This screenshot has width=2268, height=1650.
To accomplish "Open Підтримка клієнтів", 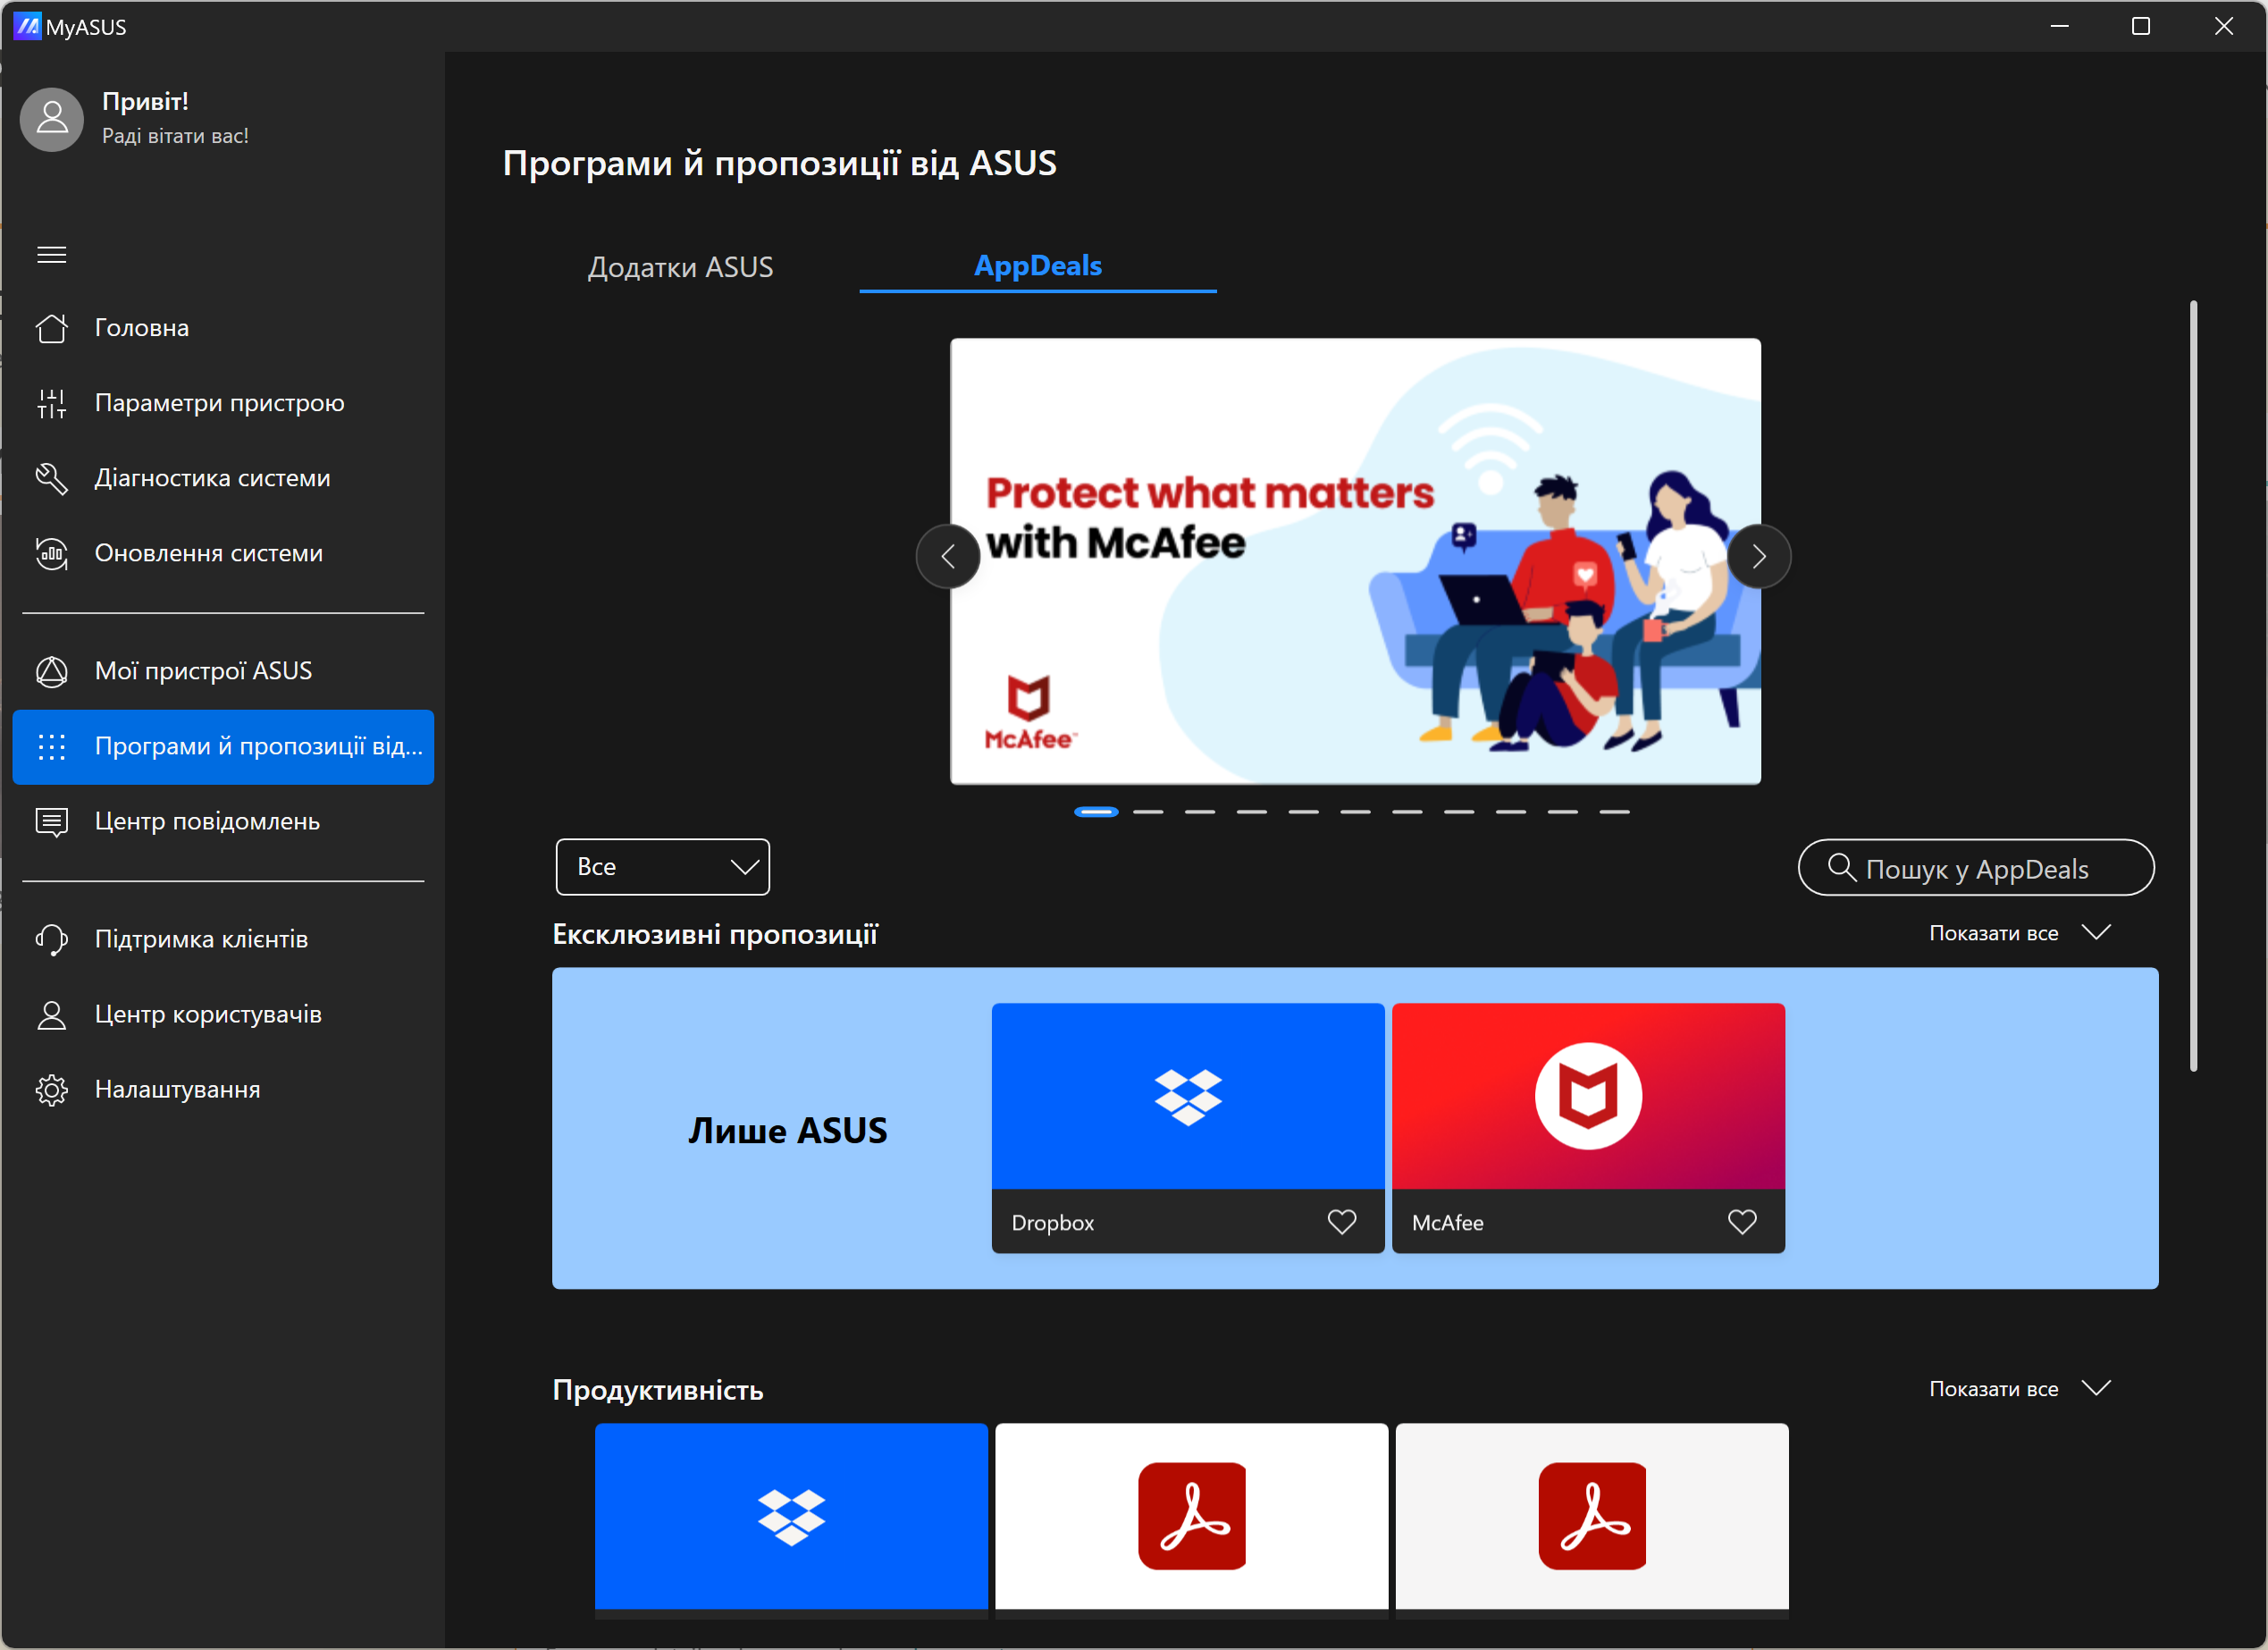I will [223, 940].
